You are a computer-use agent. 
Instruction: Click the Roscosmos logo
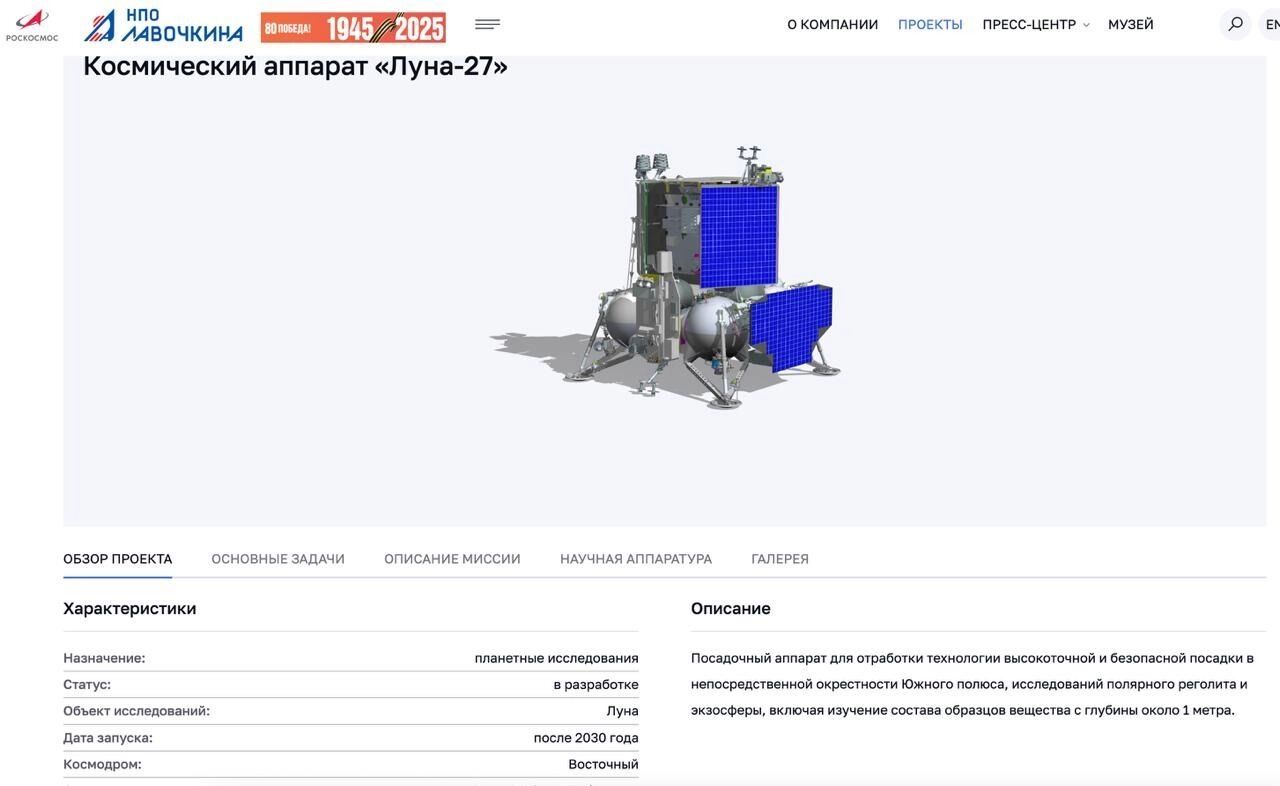point(32,25)
